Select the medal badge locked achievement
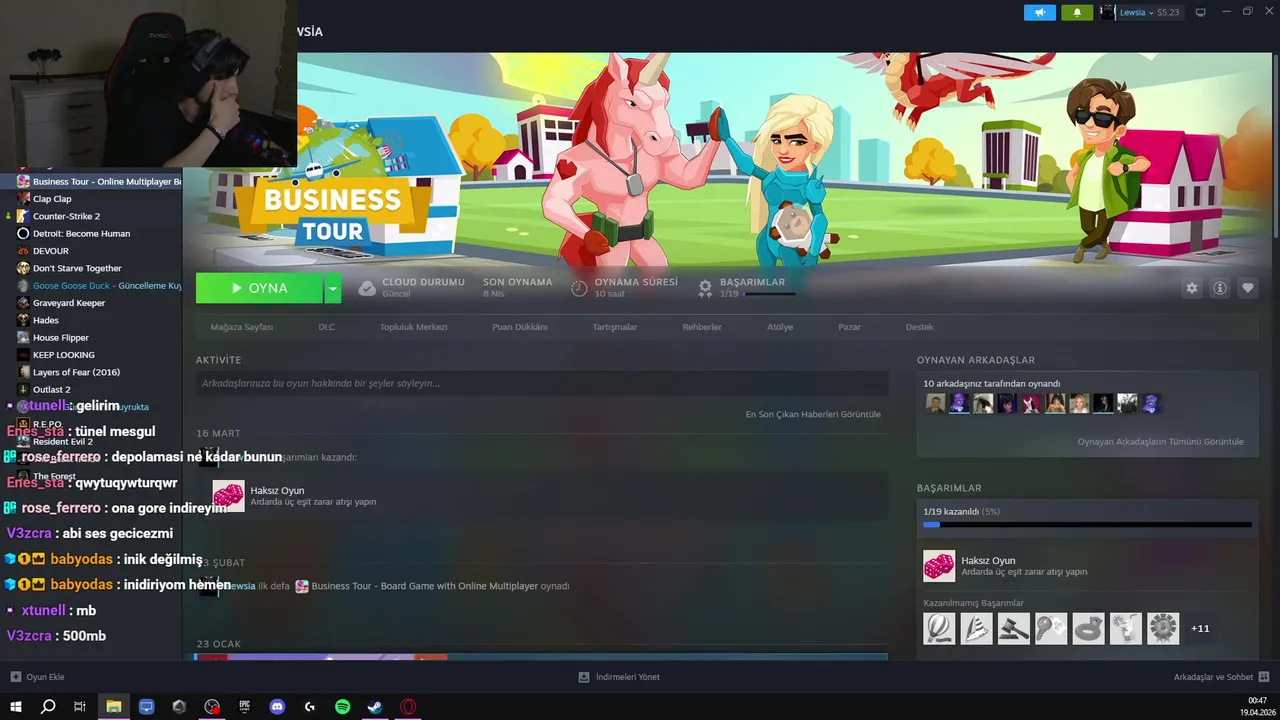1280x720 pixels. pyautogui.click(x=1163, y=628)
